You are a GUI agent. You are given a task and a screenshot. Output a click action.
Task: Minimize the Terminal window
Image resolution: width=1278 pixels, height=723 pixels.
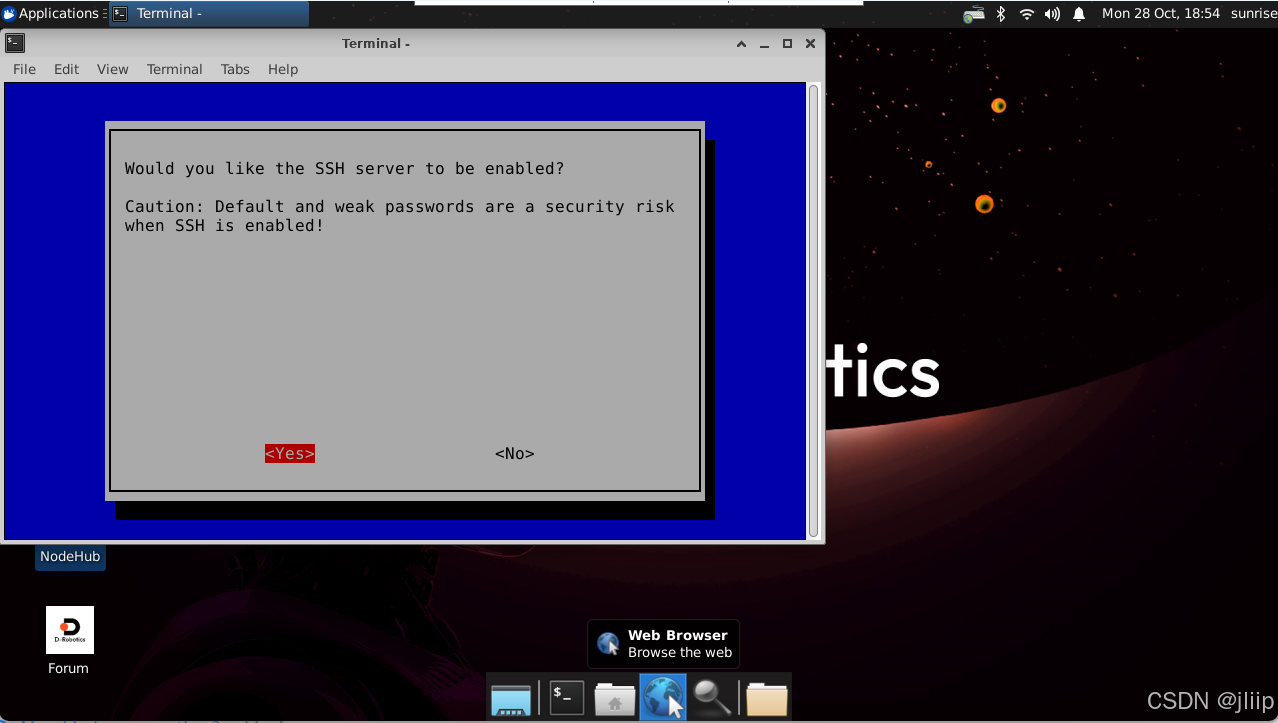tap(764, 43)
